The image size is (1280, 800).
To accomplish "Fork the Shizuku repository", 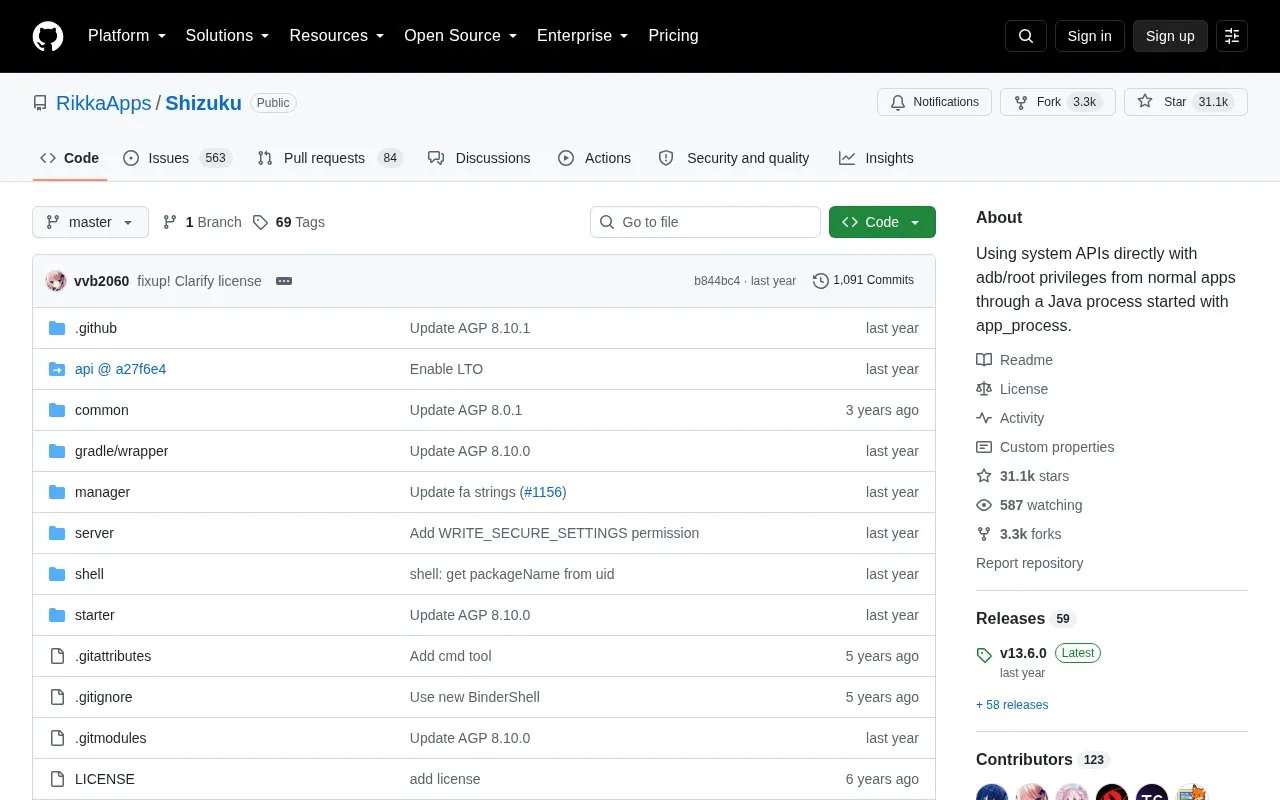I will [x=1058, y=102].
